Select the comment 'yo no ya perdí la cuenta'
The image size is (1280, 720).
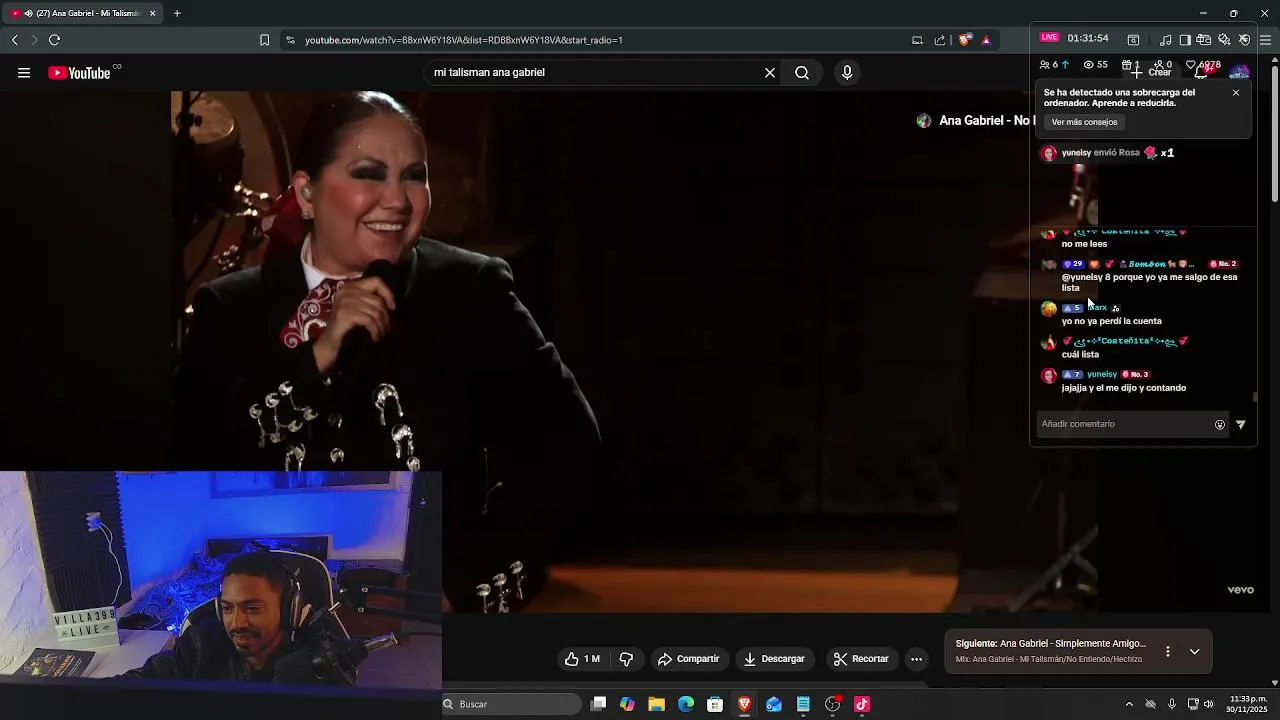click(1111, 321)
